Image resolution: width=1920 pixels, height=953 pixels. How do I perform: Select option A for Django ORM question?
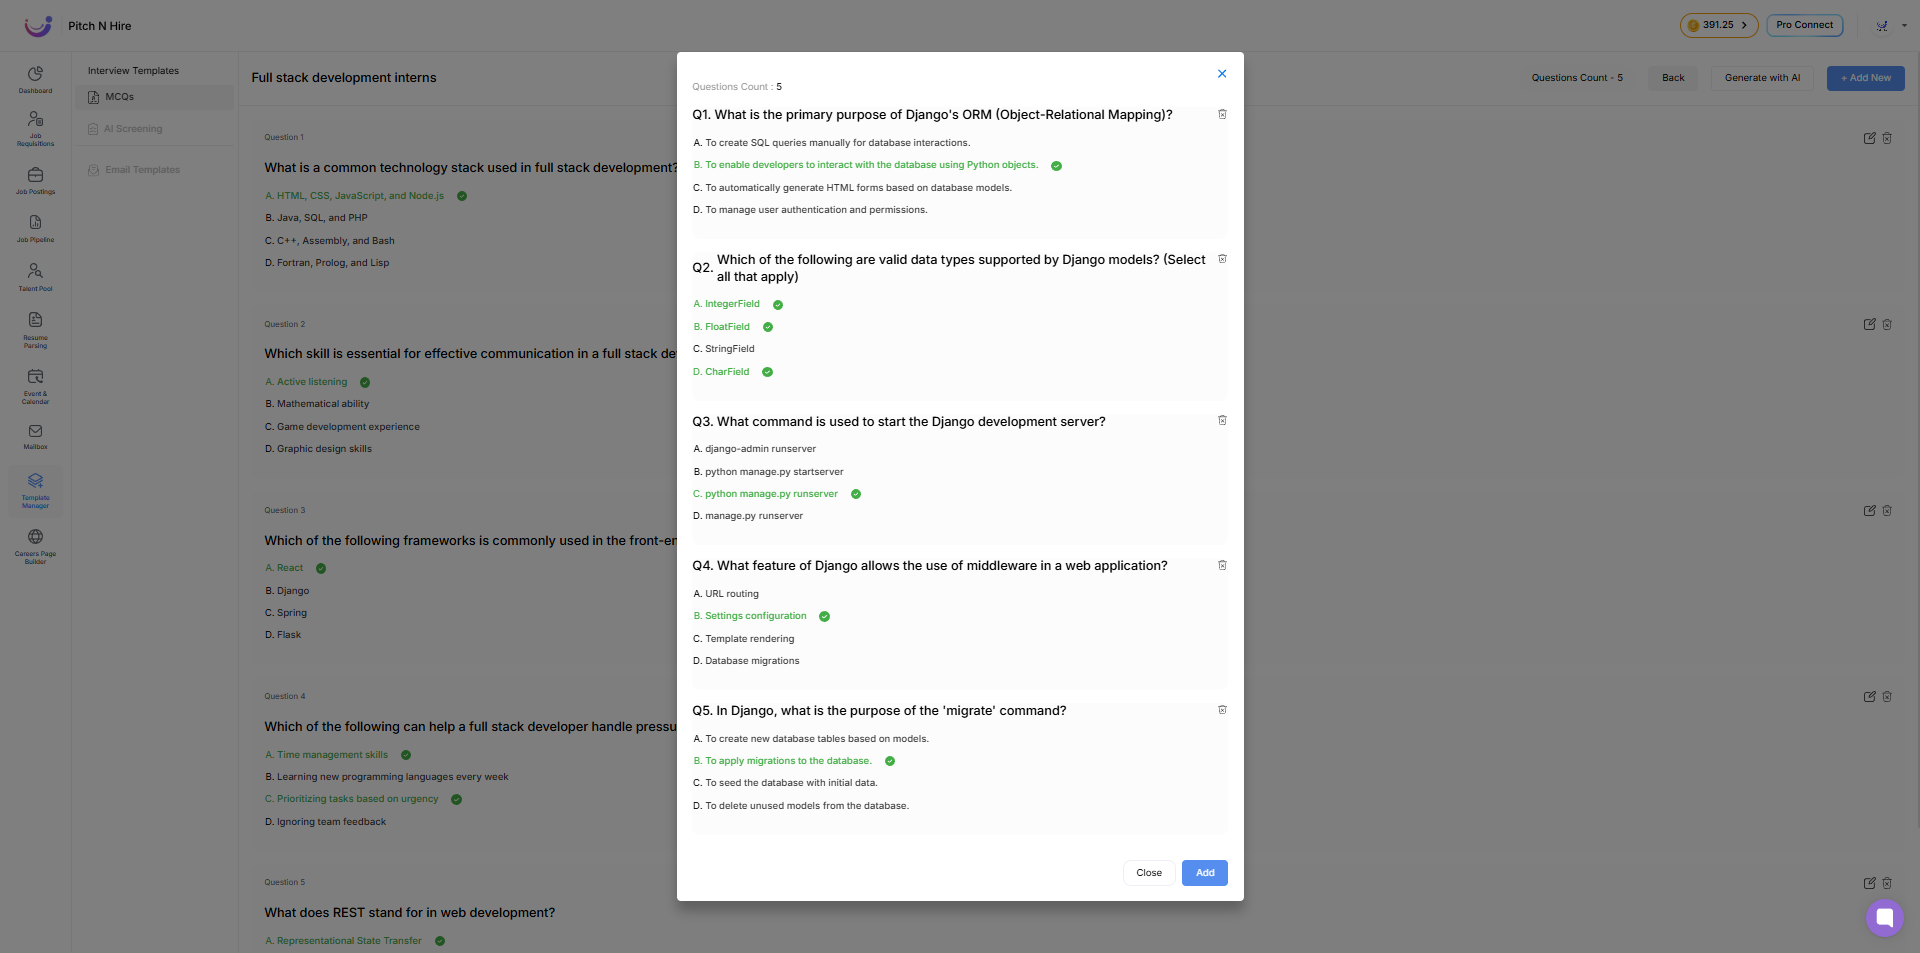(831, 143)
